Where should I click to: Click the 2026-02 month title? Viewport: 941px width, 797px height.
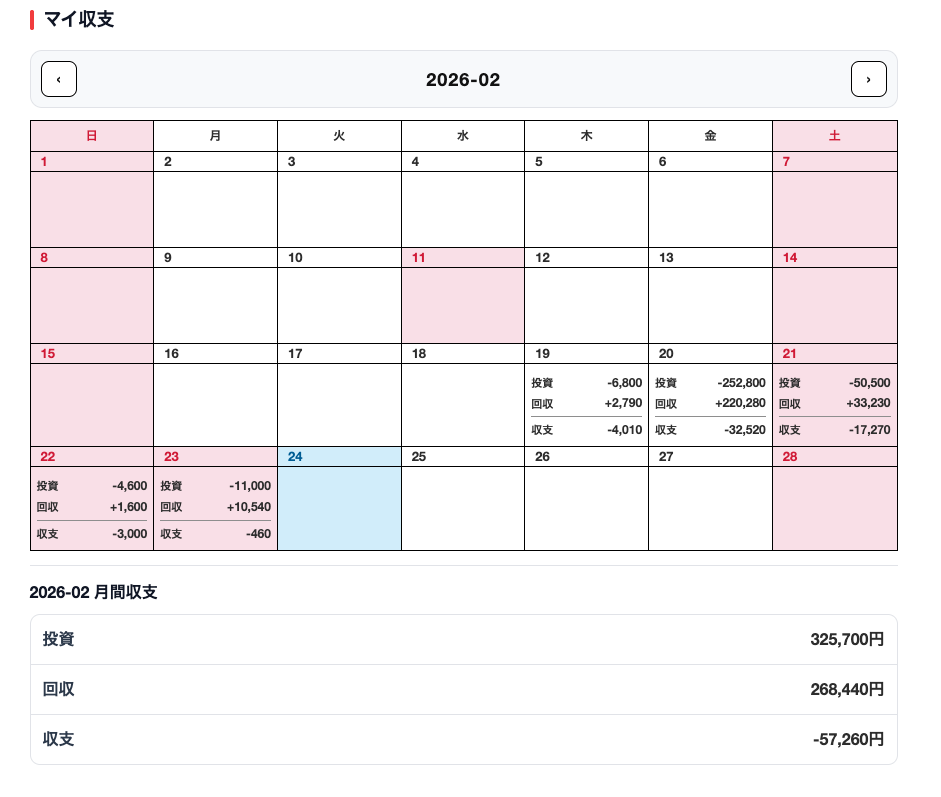[x=463, y=80]
